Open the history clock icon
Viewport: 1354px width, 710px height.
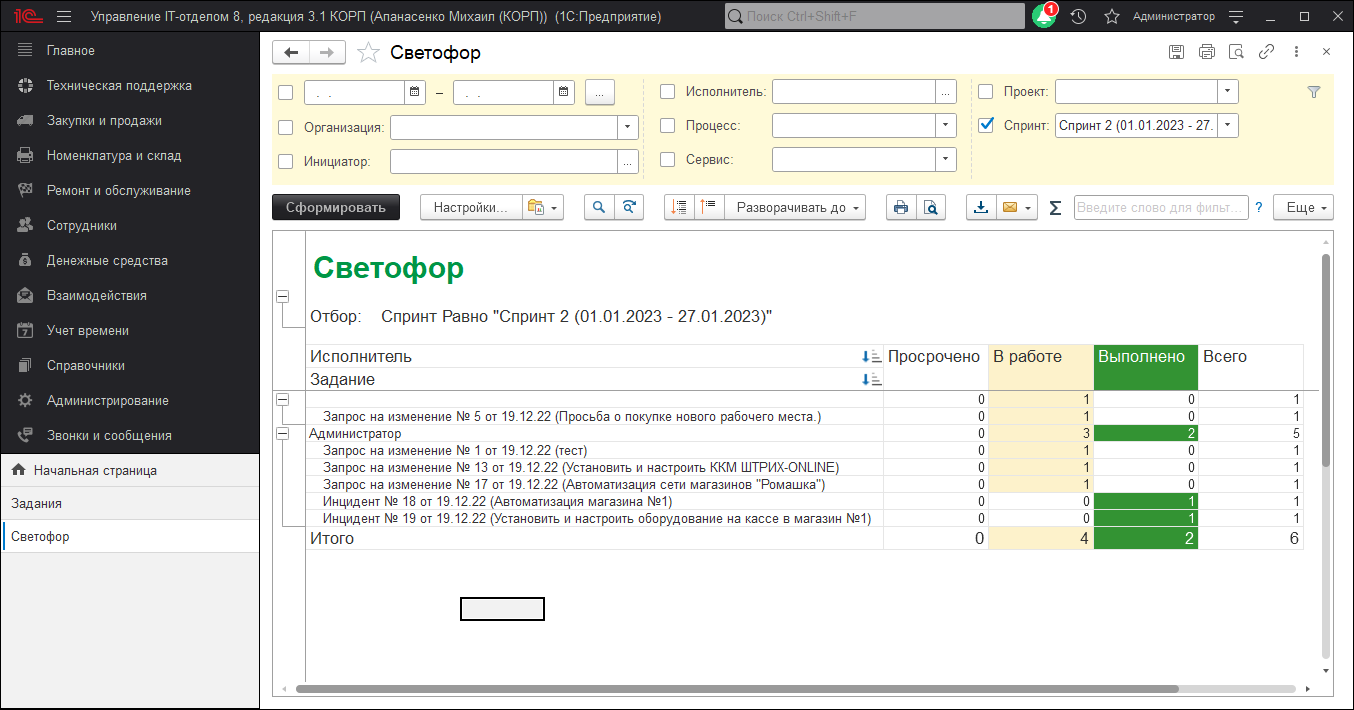click(x=1078, y=17)
